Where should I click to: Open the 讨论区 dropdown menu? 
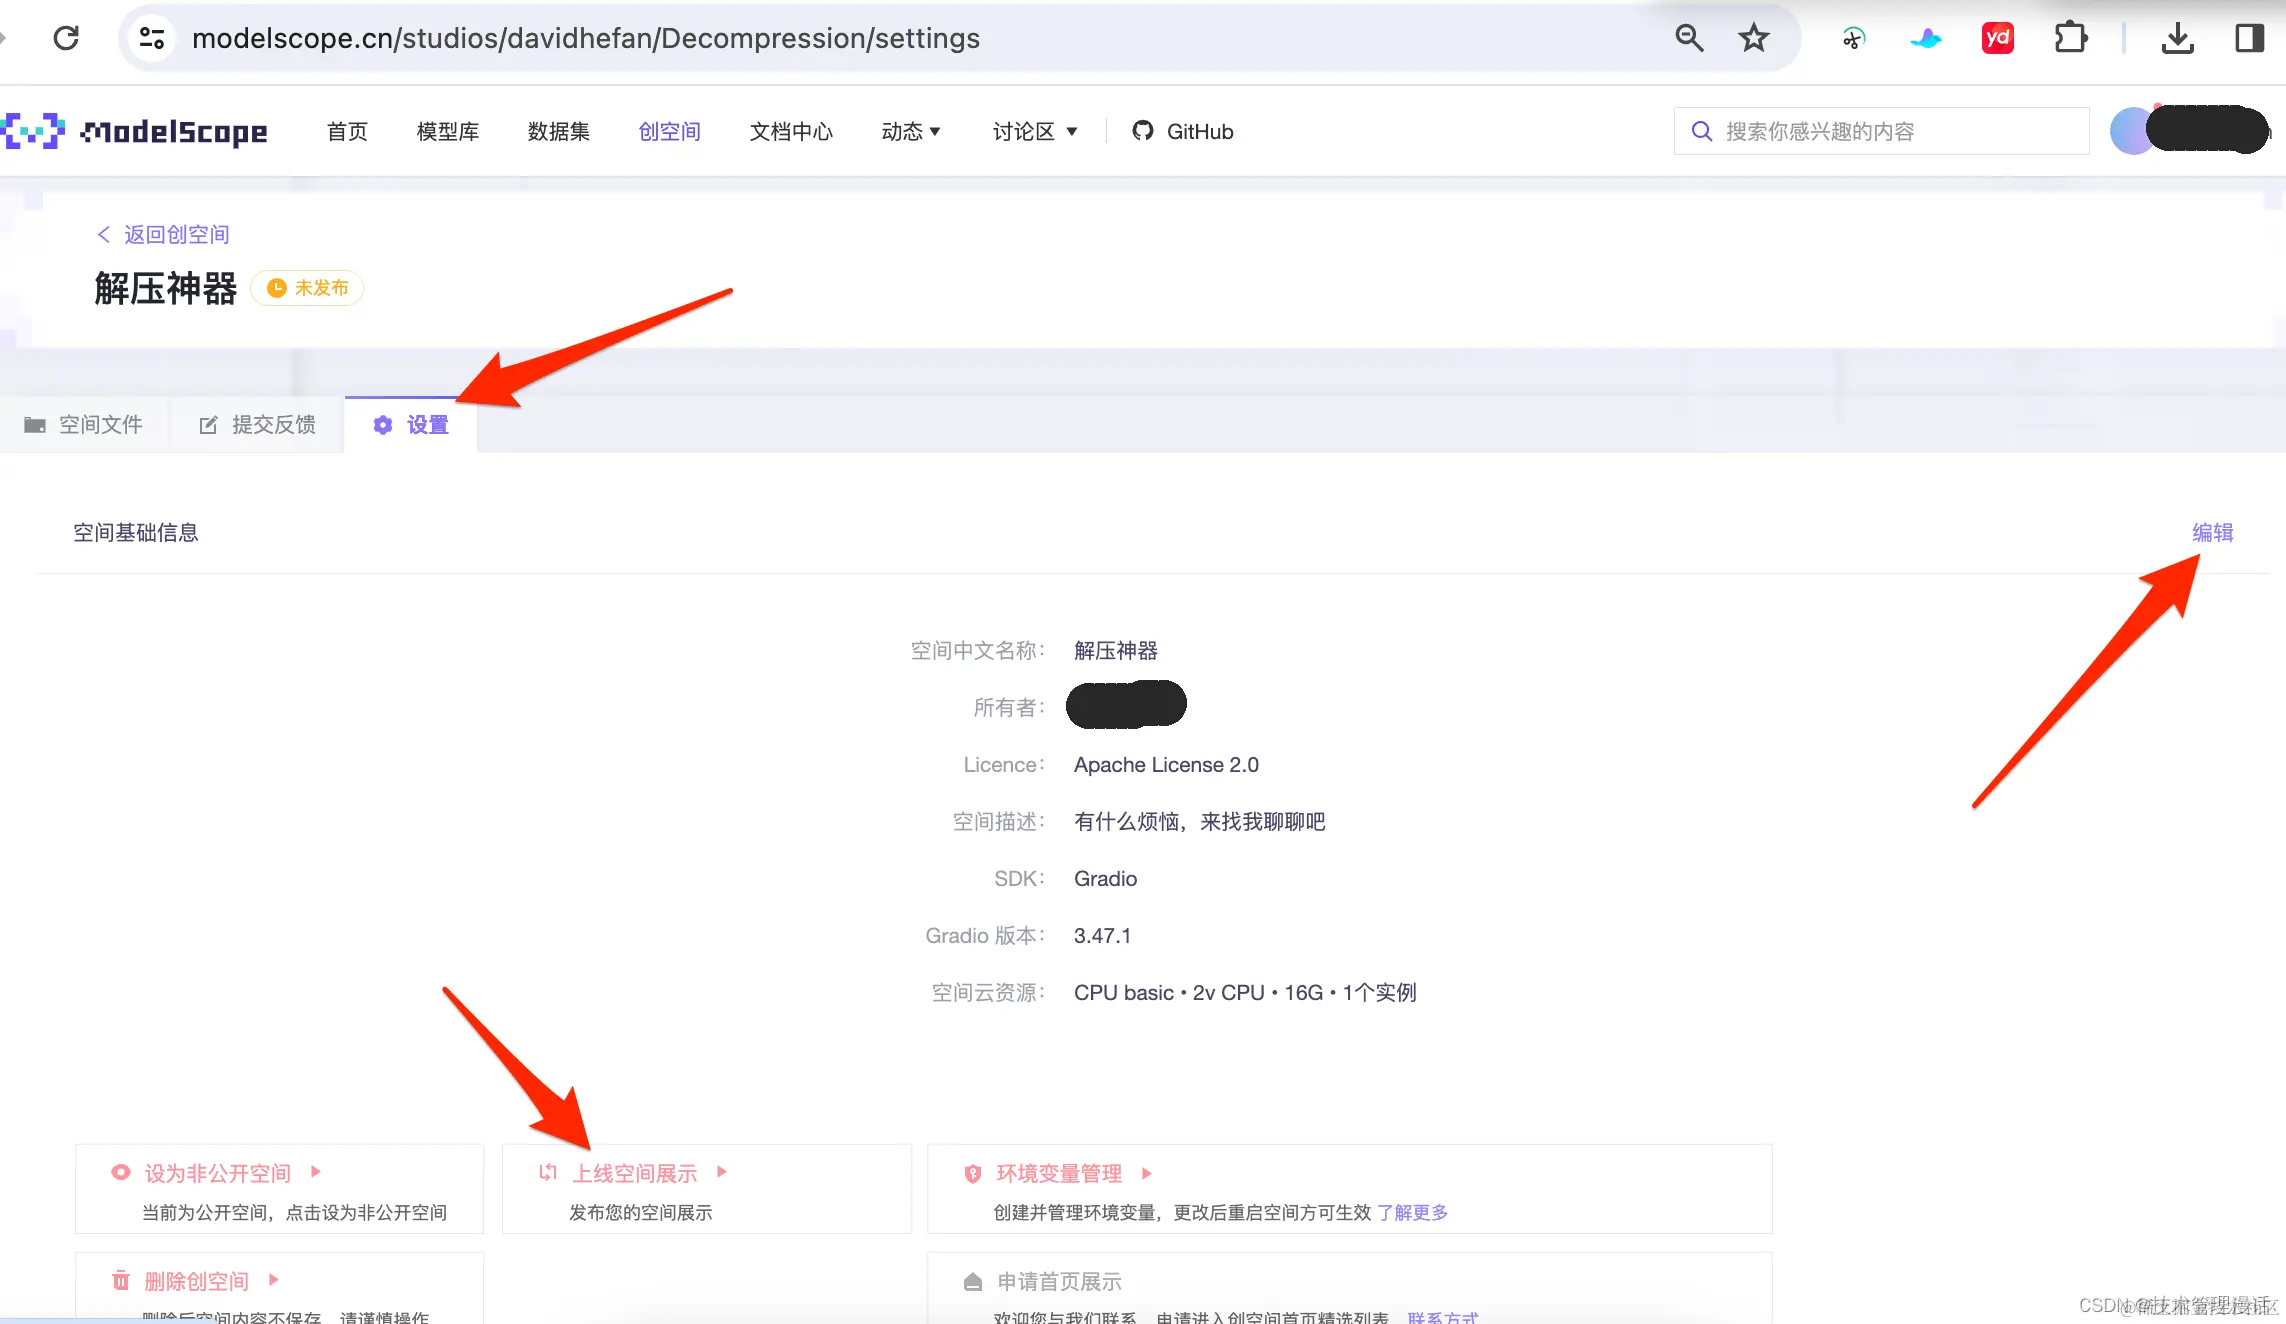tap(1035, 130)
